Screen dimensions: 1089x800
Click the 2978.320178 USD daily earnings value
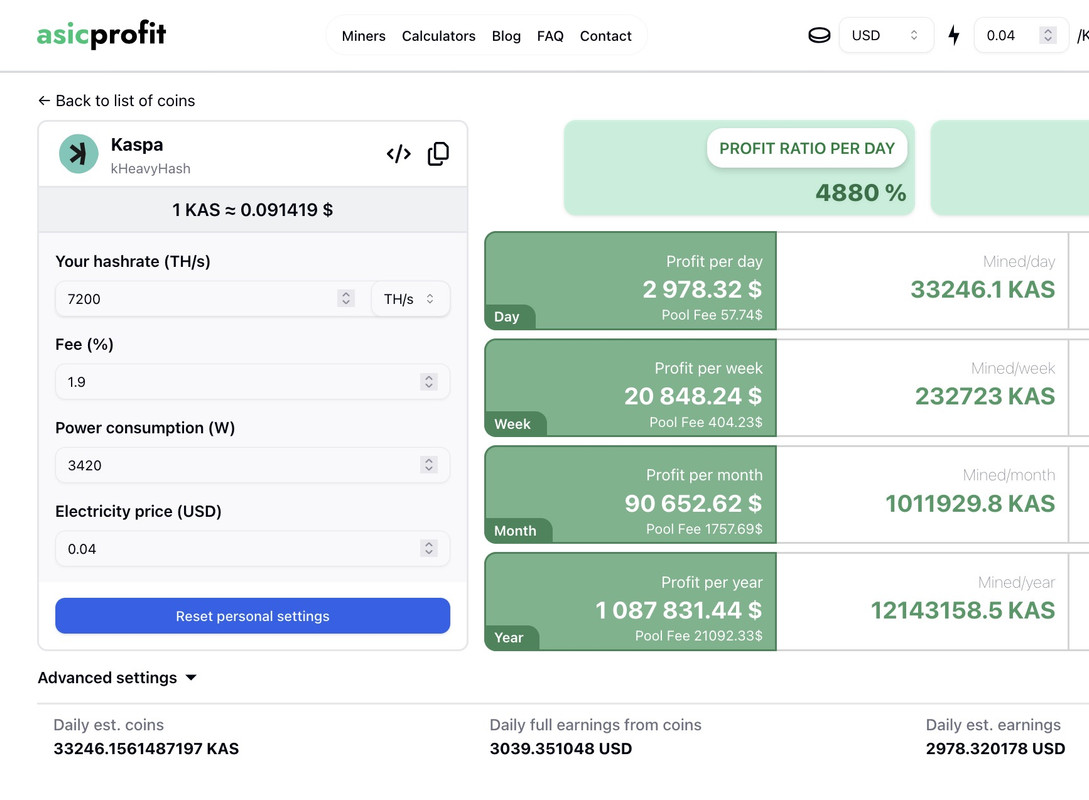[x=995, y=749]
